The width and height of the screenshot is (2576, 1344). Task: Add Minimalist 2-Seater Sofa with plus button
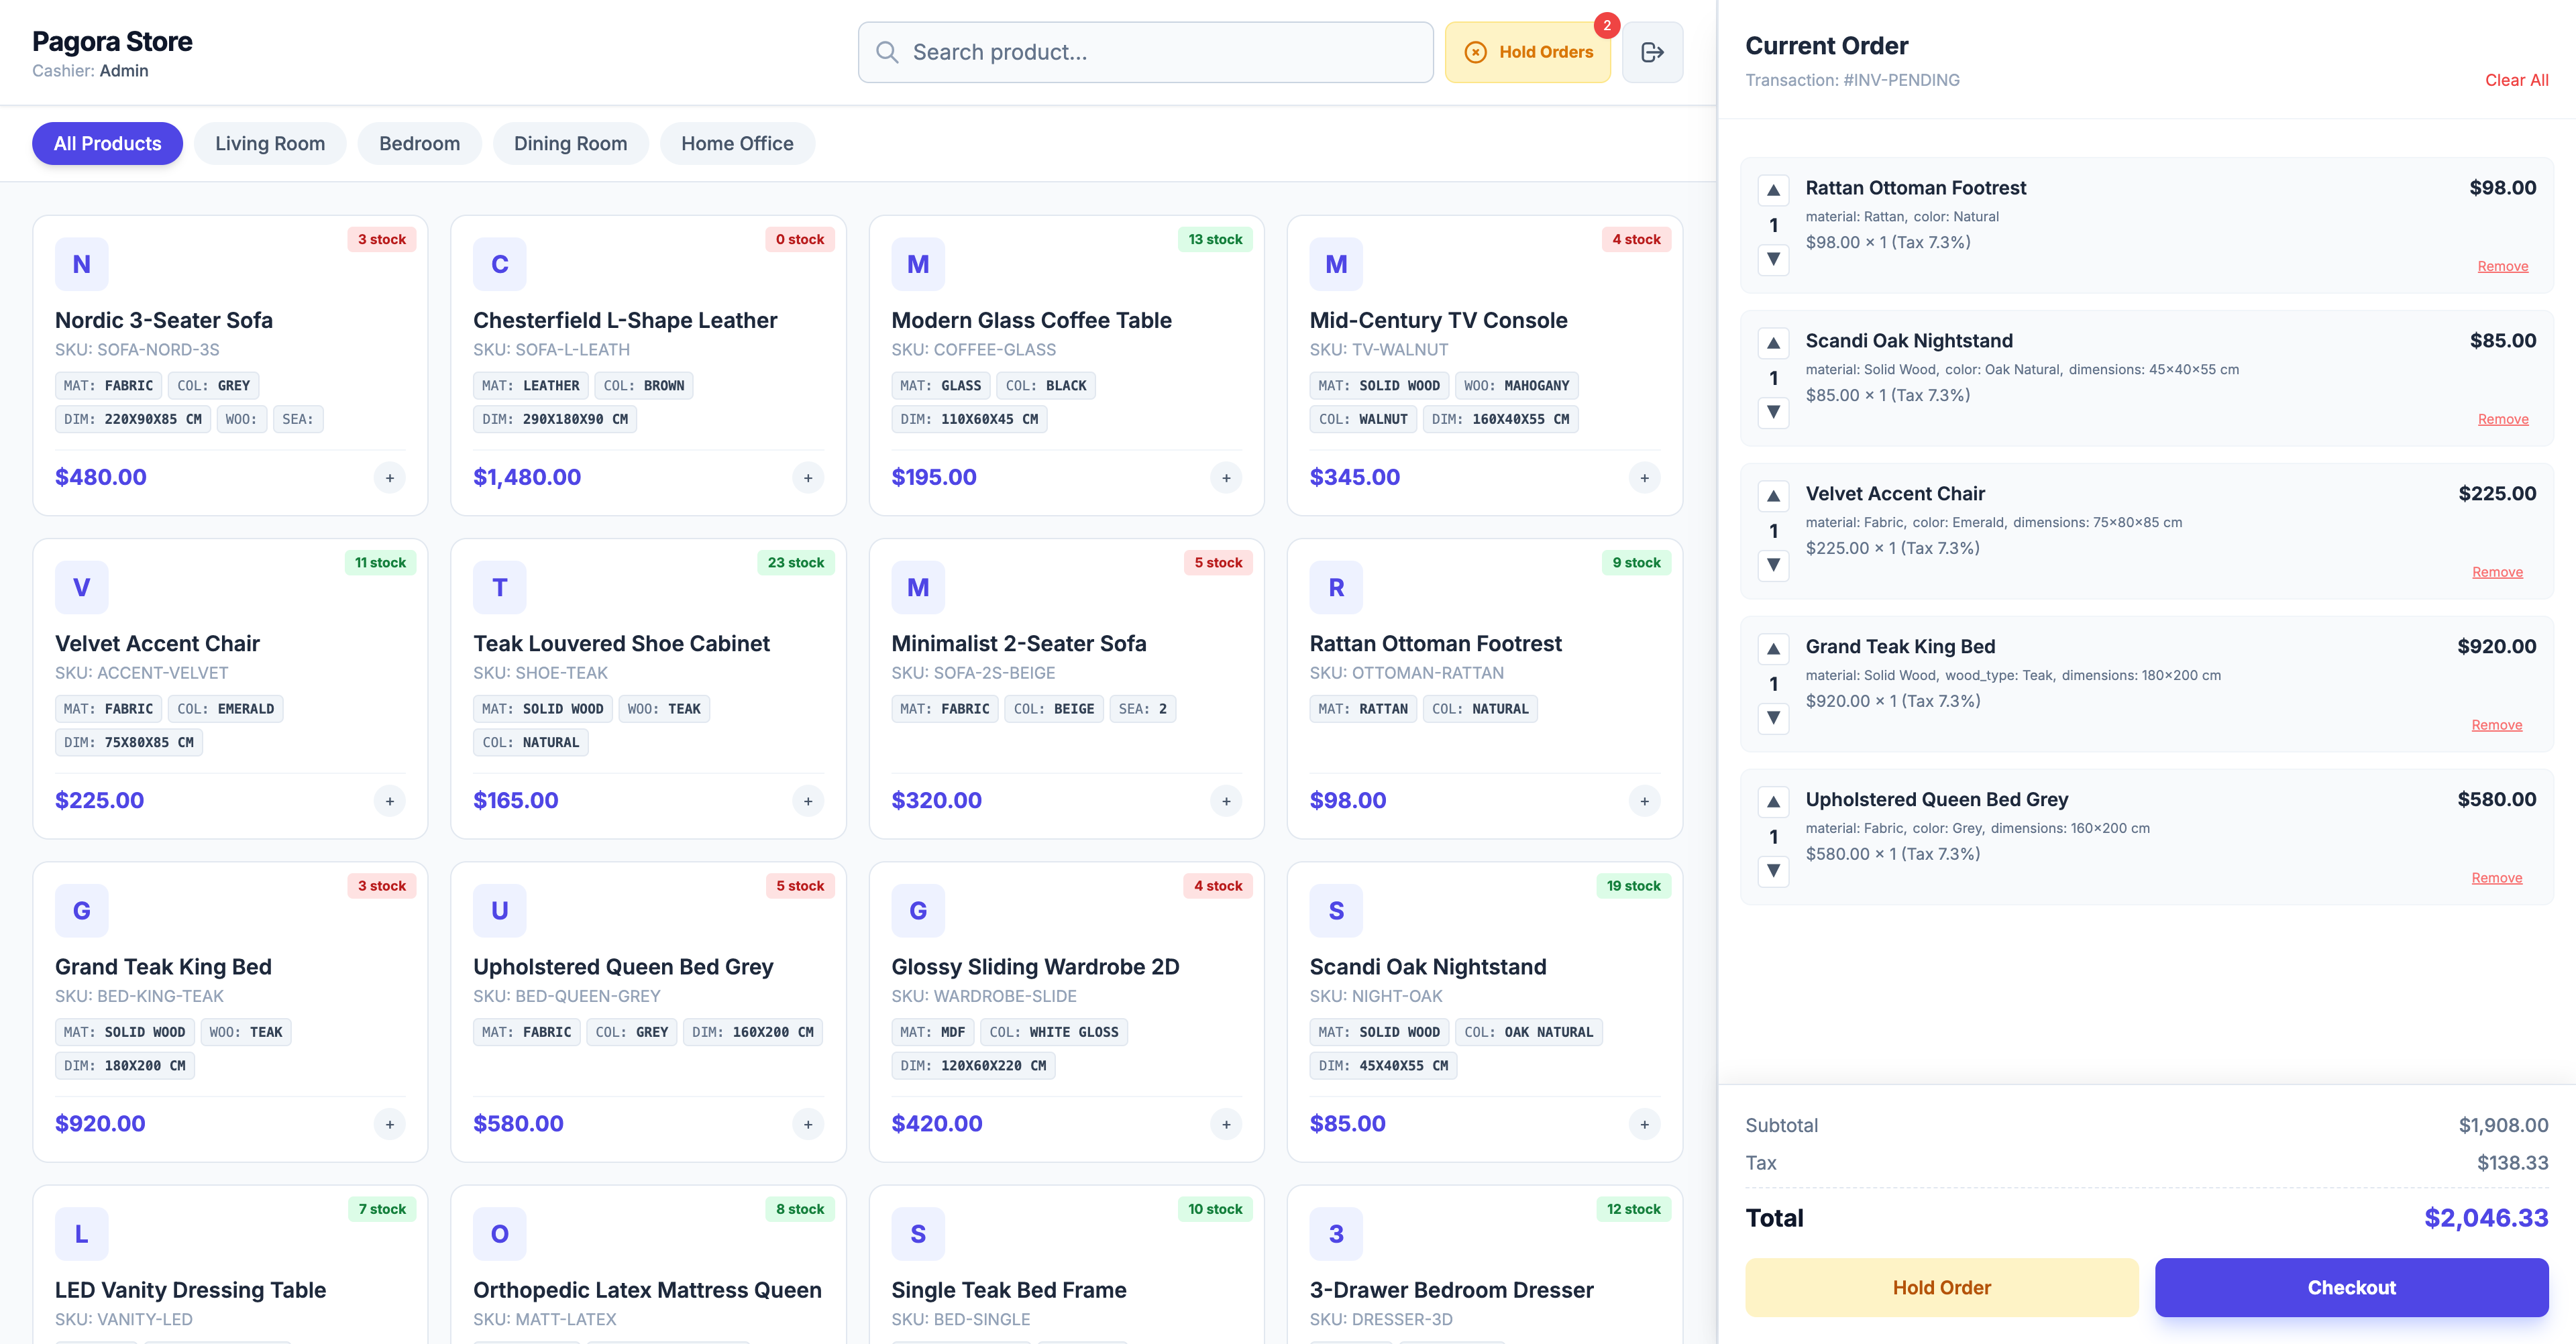1226,801
